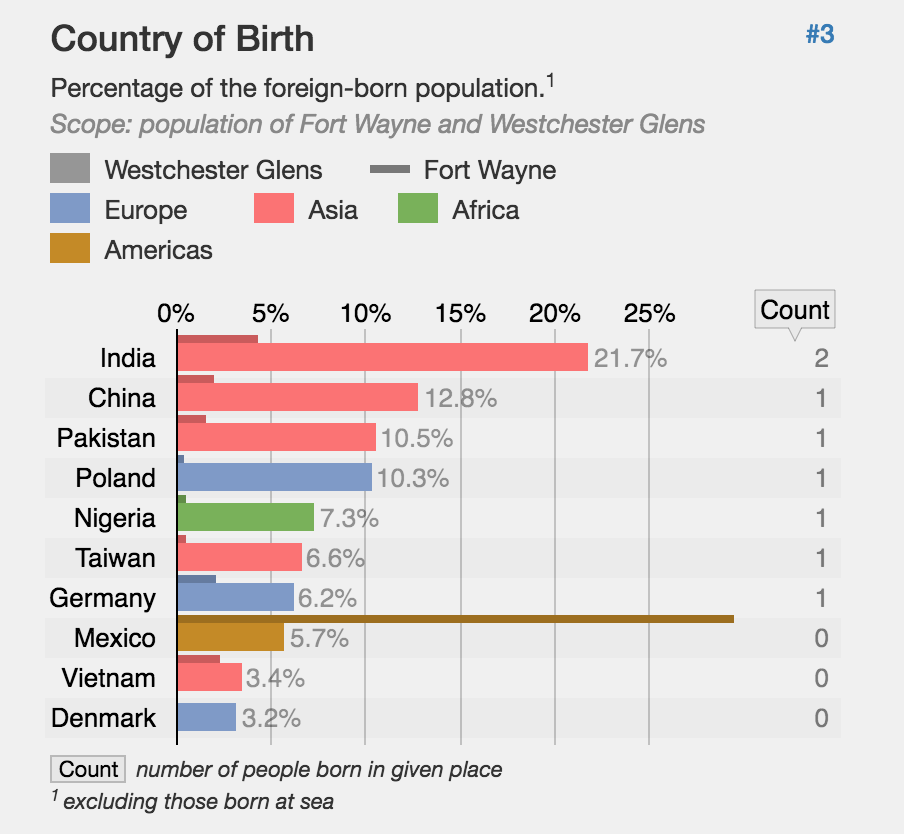This screenshot has height=834, width=904.
Task: Click the long Fort Wayne Mexico bar
Action: point(455,619)
